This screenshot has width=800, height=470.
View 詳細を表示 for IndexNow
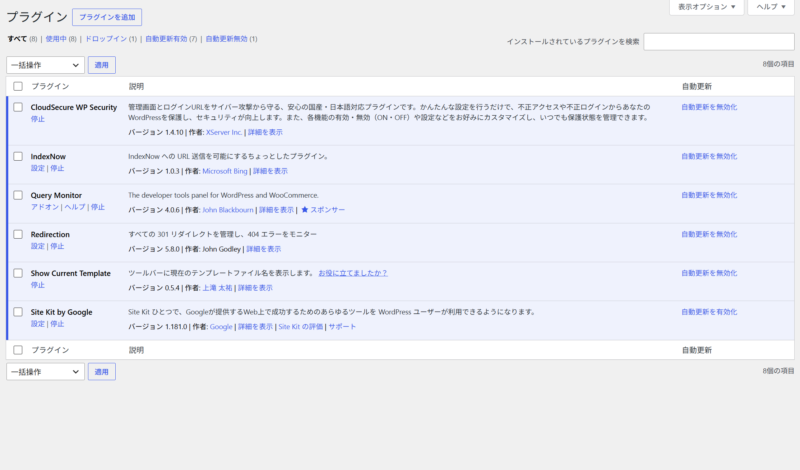[x=270, y=171]
